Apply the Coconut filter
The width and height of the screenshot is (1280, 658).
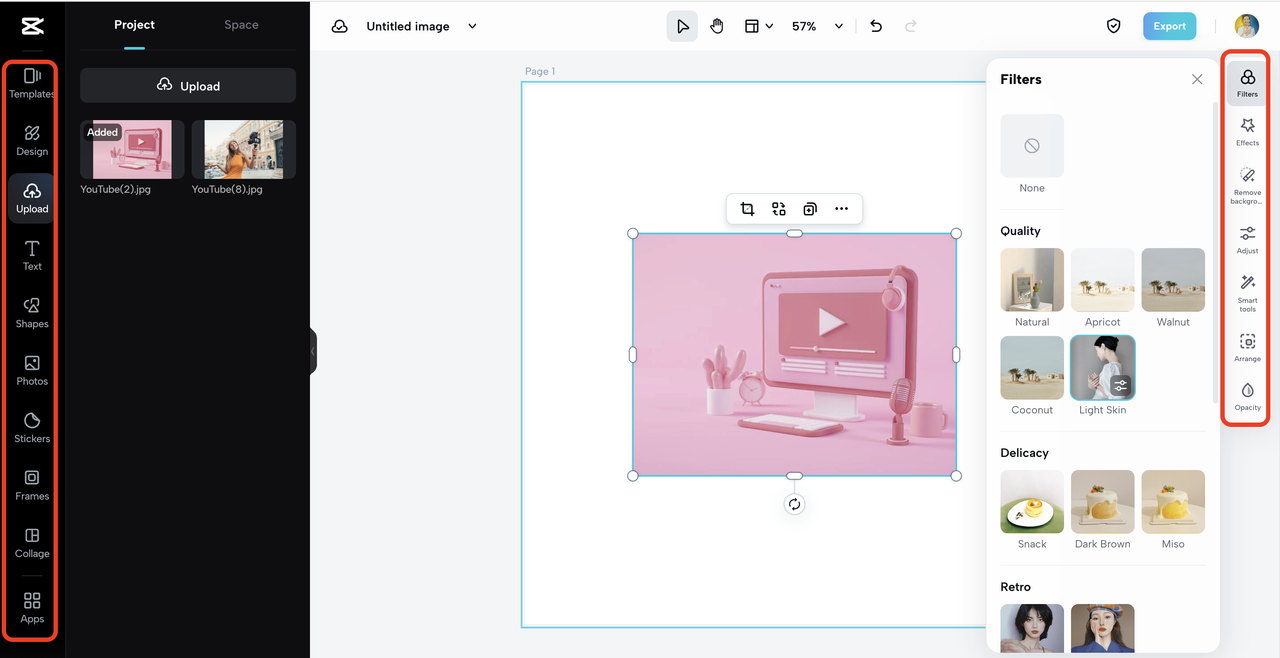1032,368
